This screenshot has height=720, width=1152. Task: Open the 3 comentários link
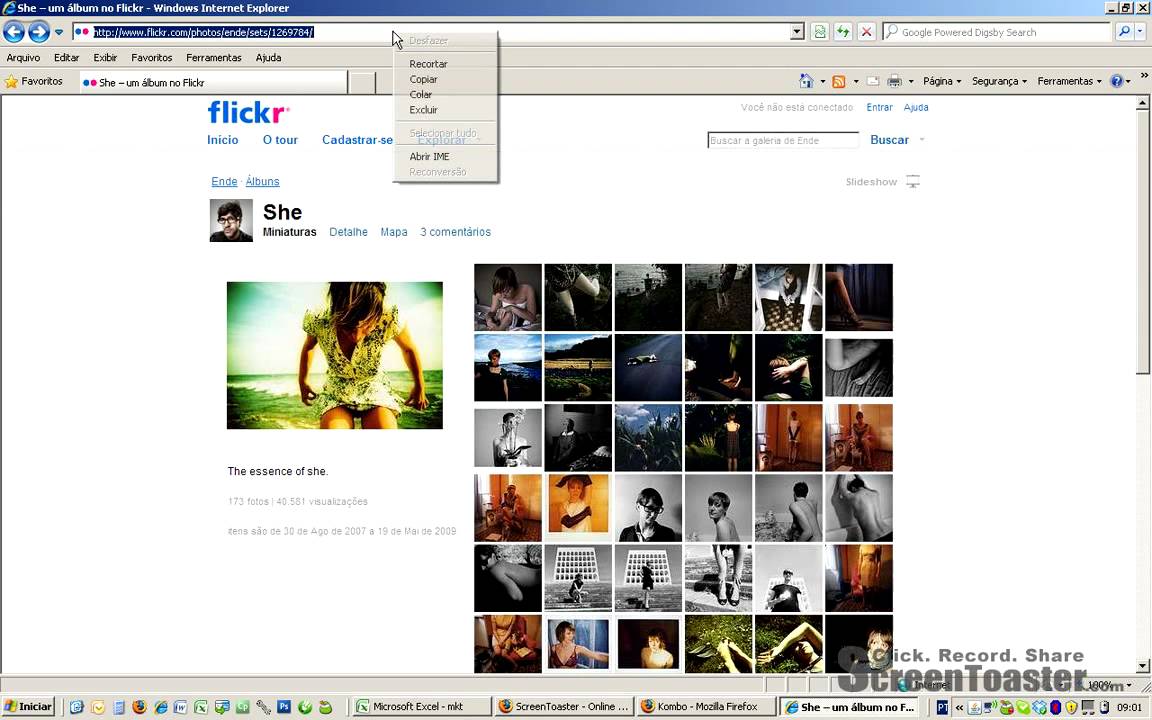pyautogui.click(x=456, y=232)
